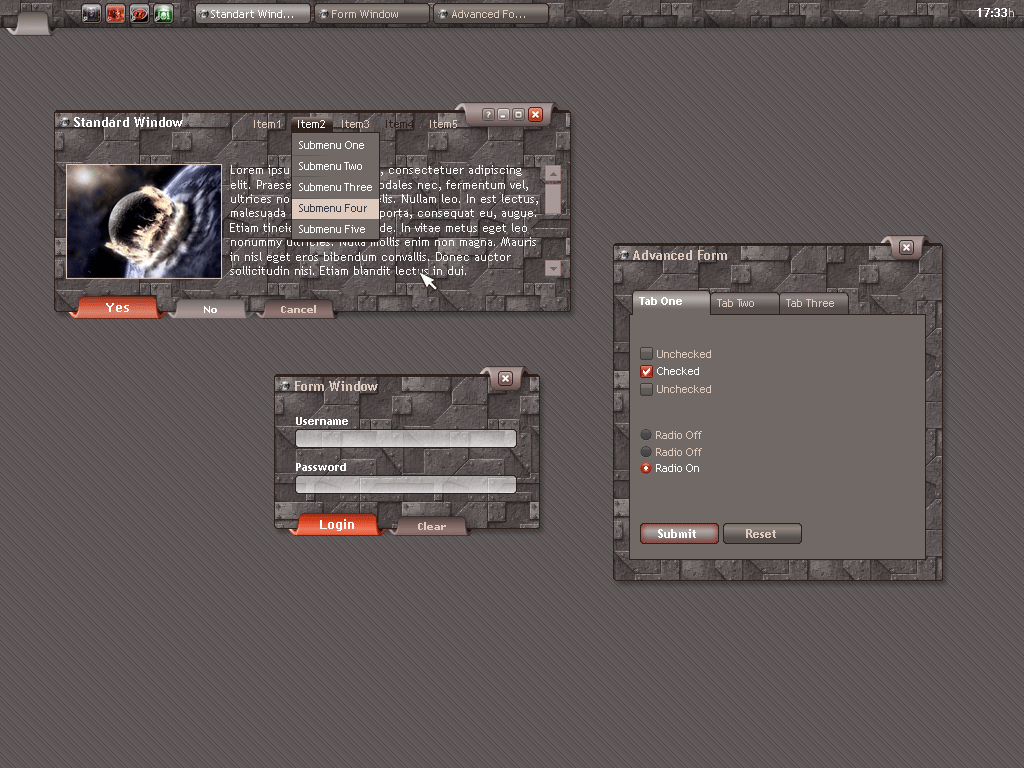The width and height of the screenshot is (1024, 768).
Task: Focus the Username input field
Action: (x=406, y=439)
